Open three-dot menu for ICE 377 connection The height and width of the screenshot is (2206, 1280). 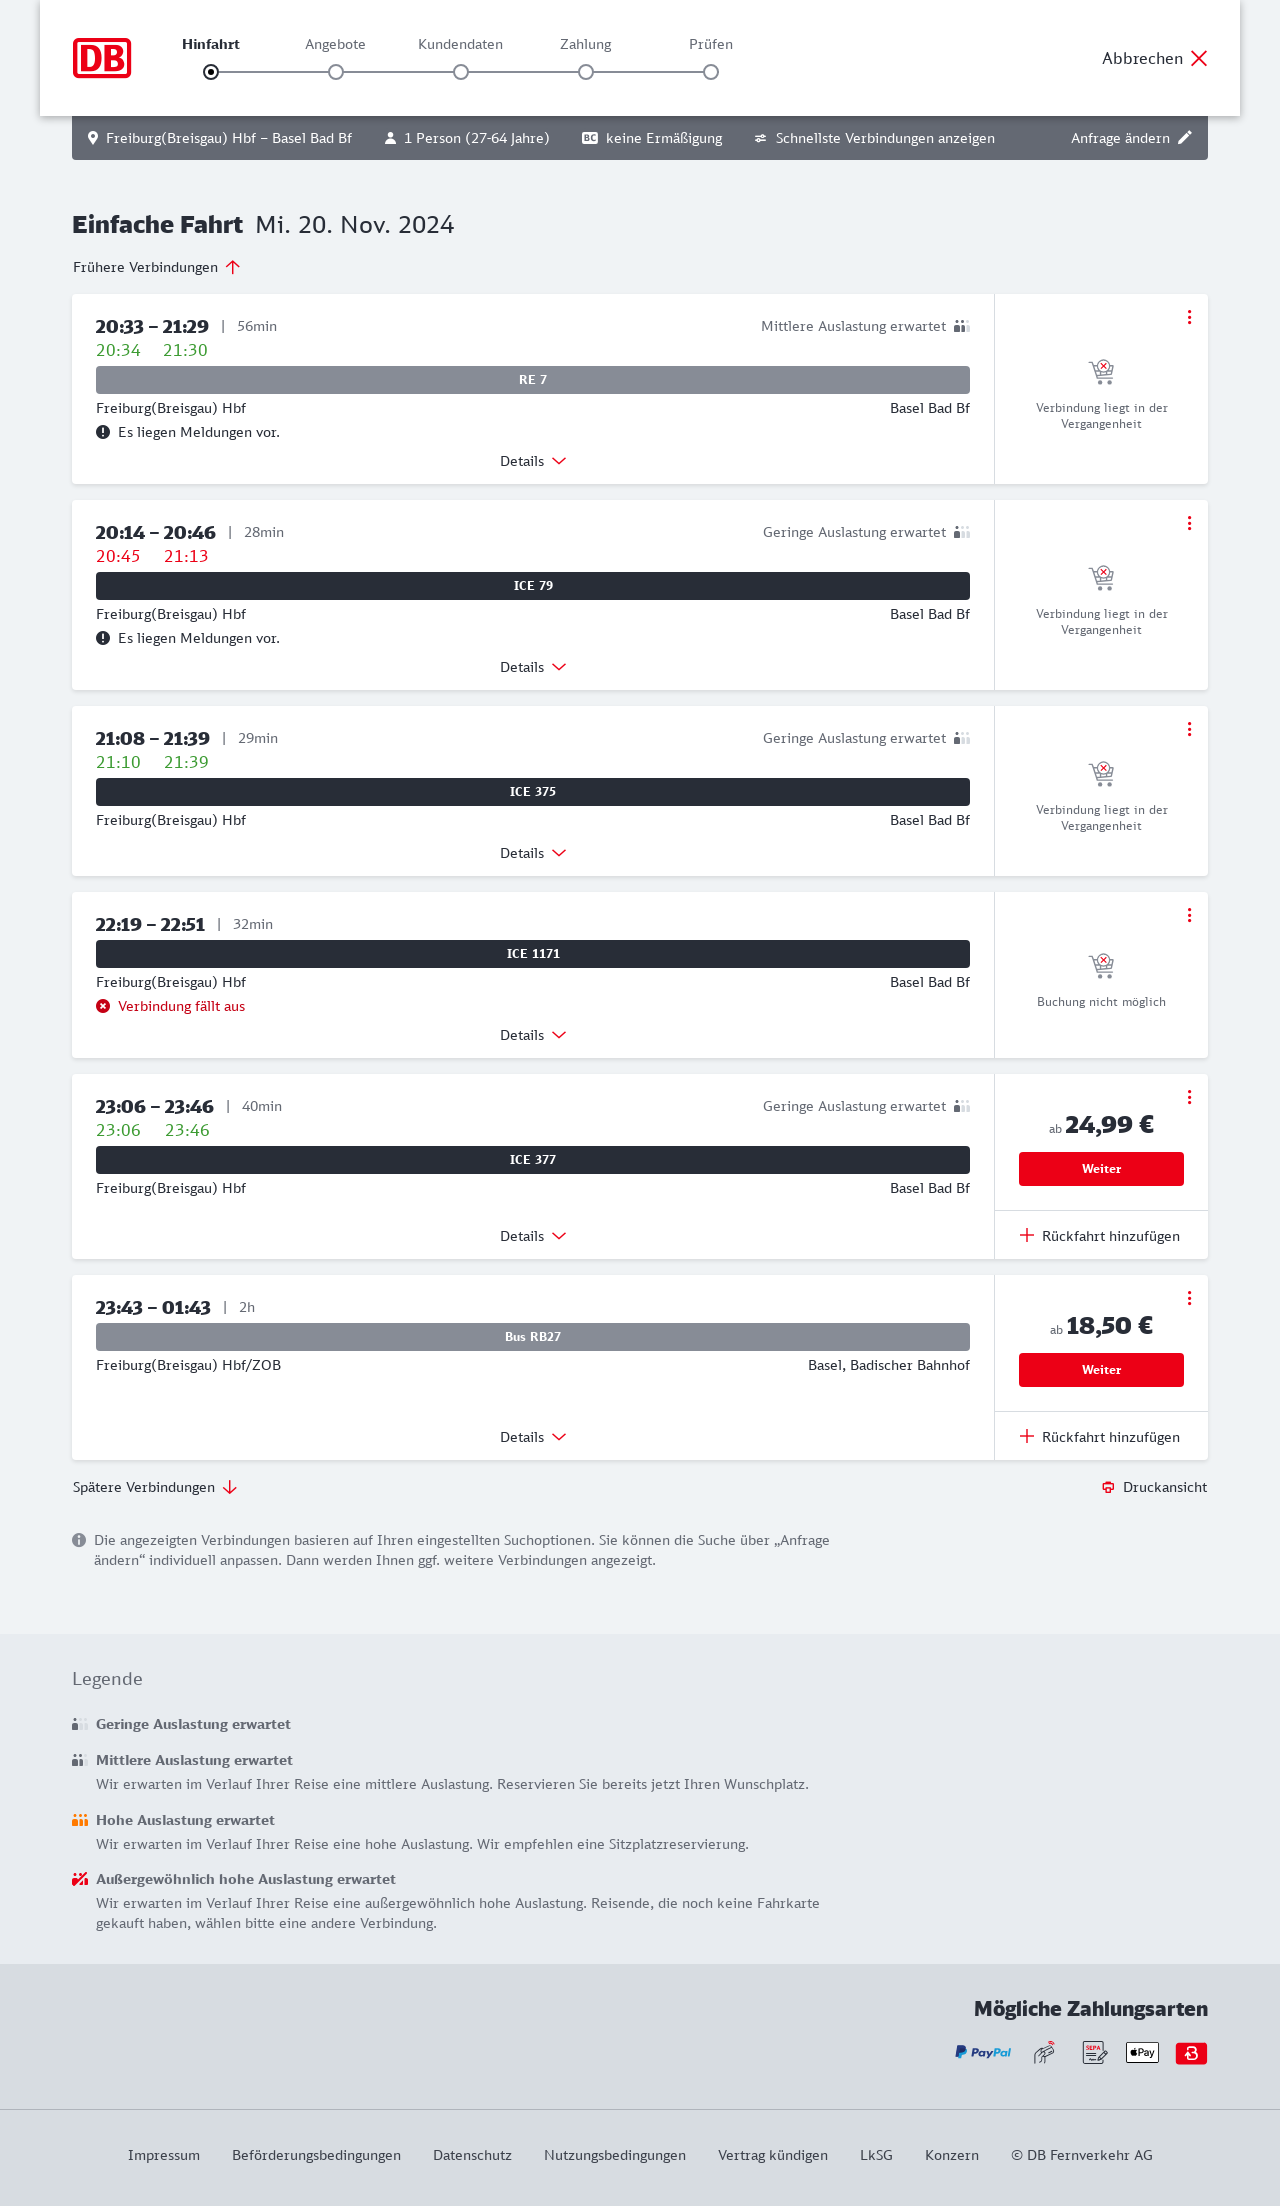[1189, 1097]
